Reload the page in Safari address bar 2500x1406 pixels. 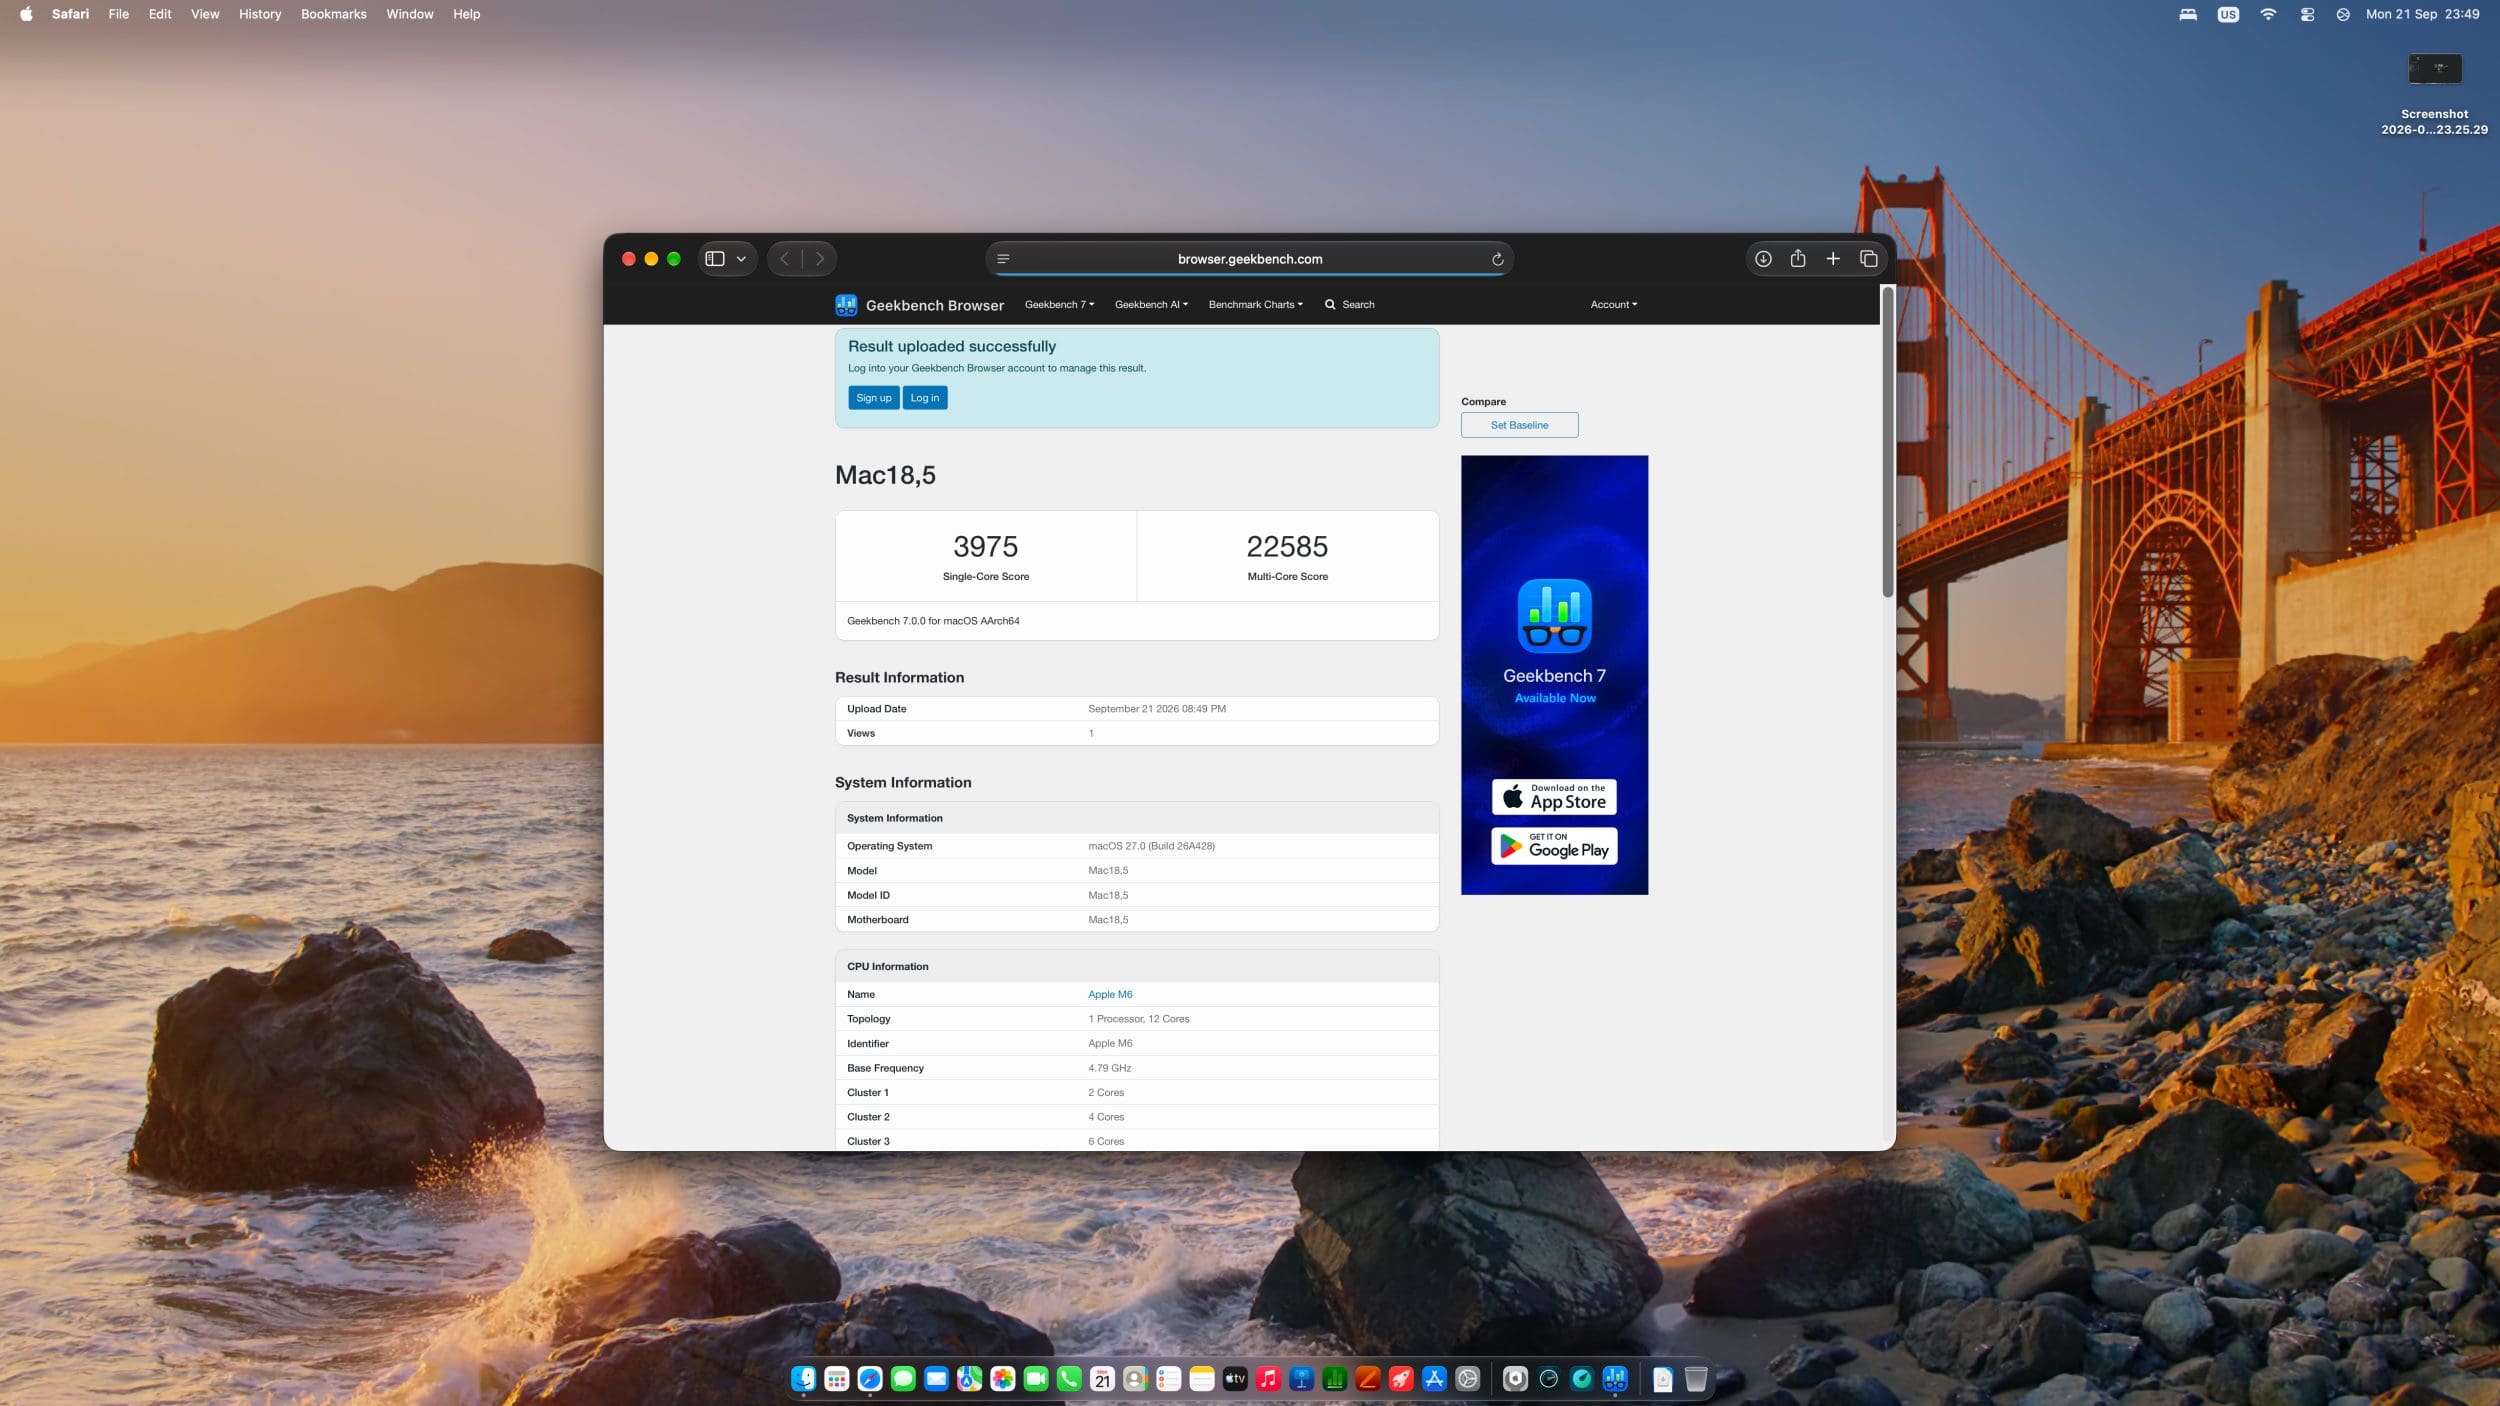(x=1497, y=259)
